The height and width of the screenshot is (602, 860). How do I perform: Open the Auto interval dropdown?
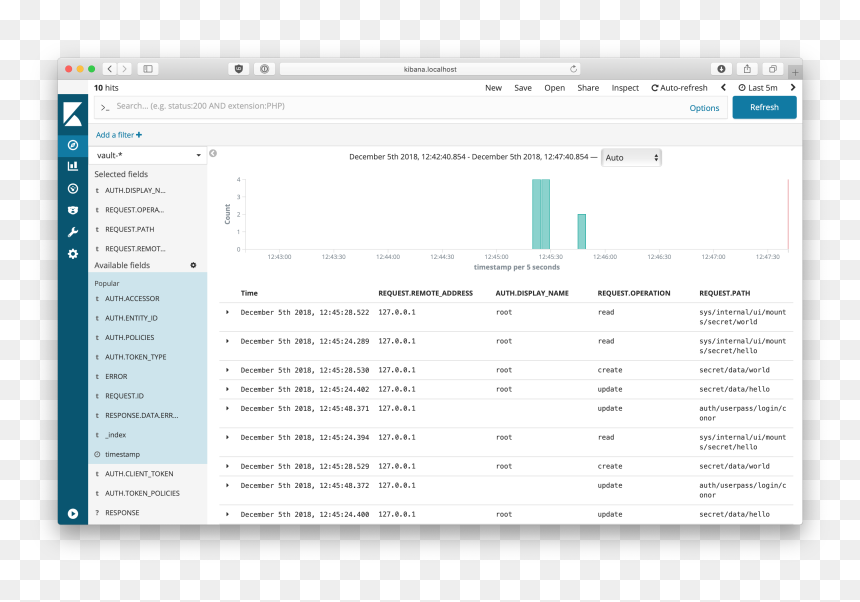coord(631,158)
